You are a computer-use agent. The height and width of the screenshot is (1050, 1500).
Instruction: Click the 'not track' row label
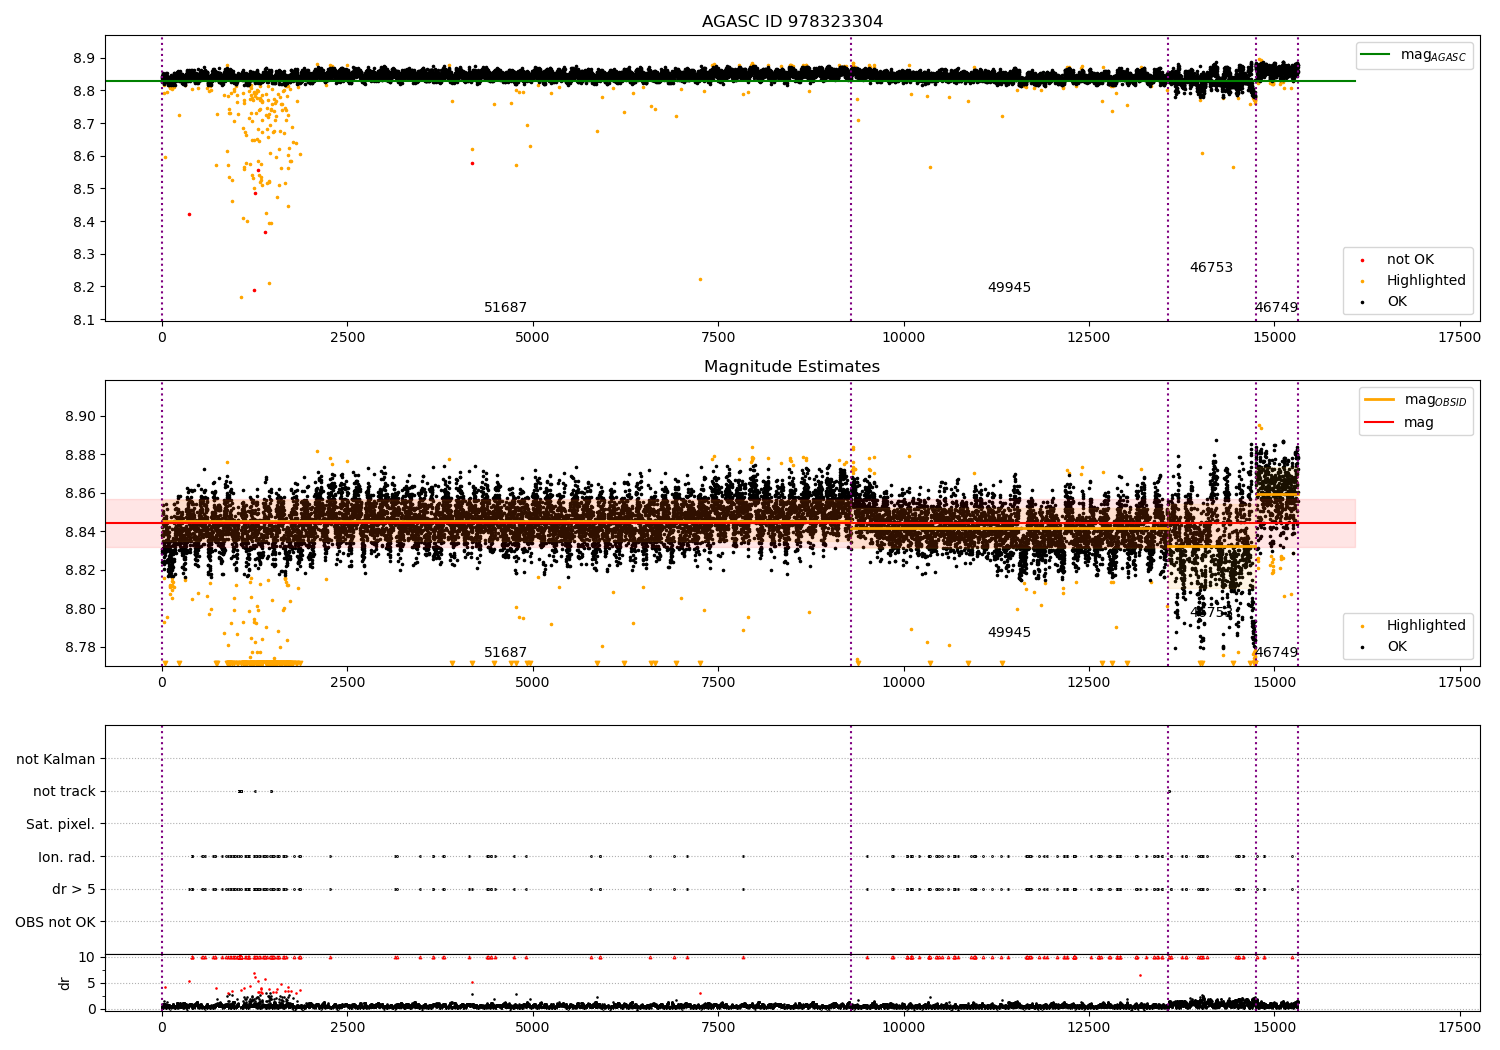64,792
